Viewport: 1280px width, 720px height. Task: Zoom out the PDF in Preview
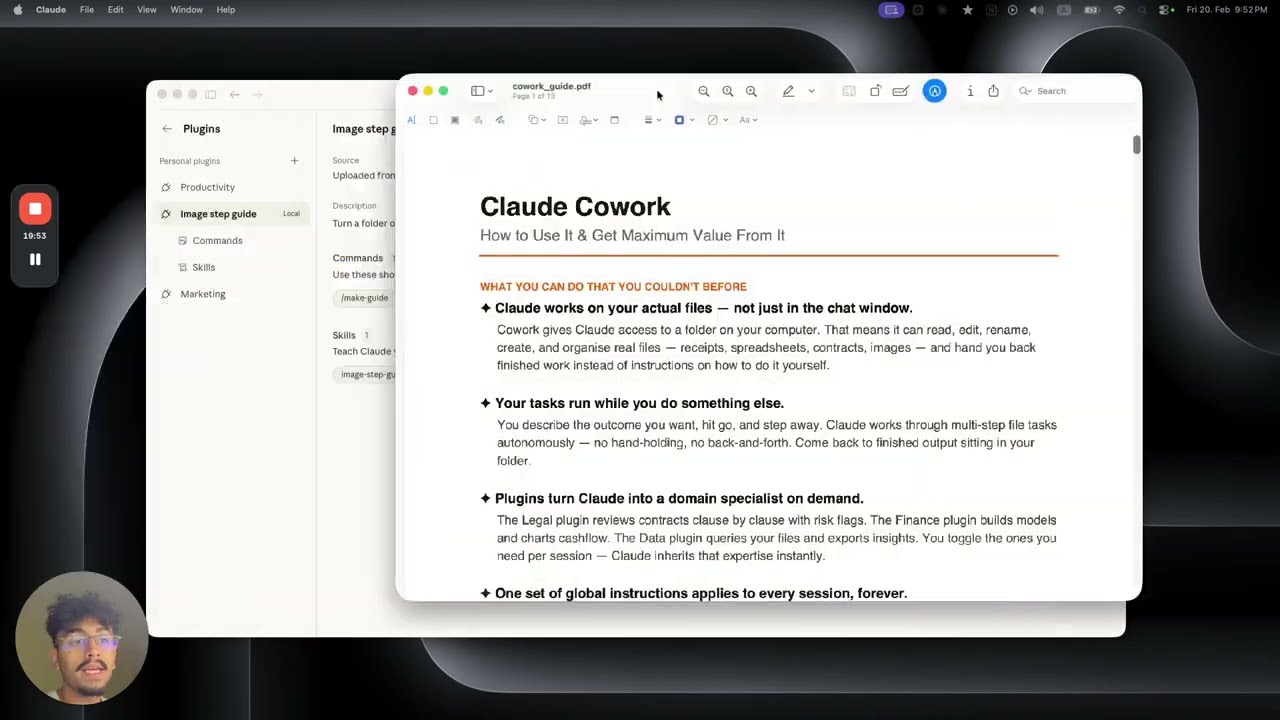point(704,91)
